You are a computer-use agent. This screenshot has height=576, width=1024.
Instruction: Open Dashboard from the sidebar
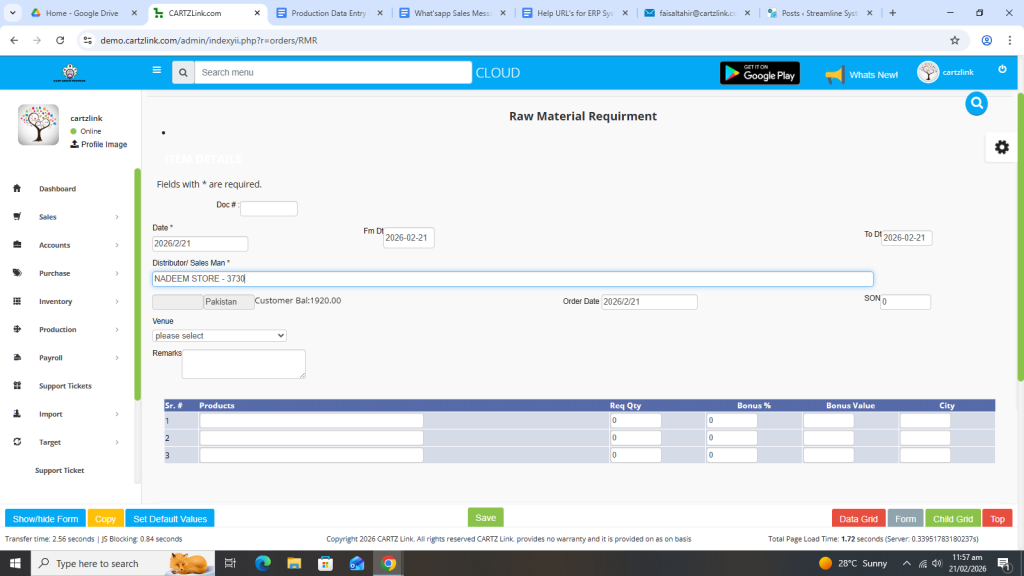[x=57, y=189]
